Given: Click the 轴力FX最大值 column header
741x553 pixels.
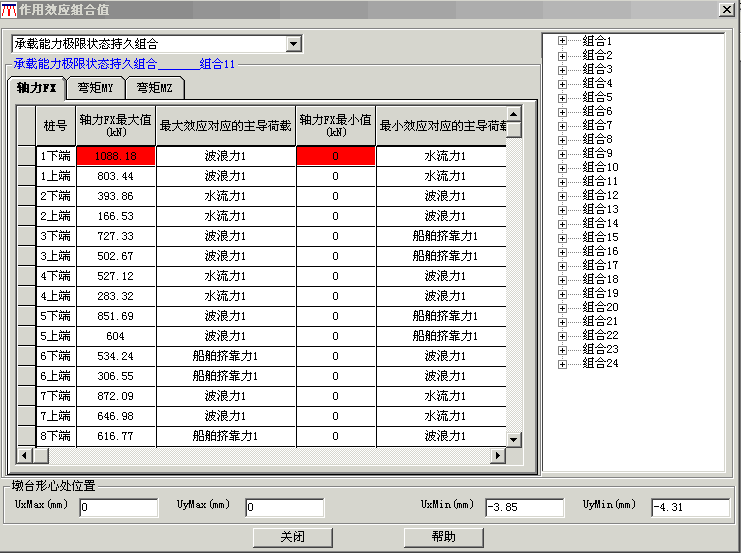Looking at the screenshot, I should 115,125.
